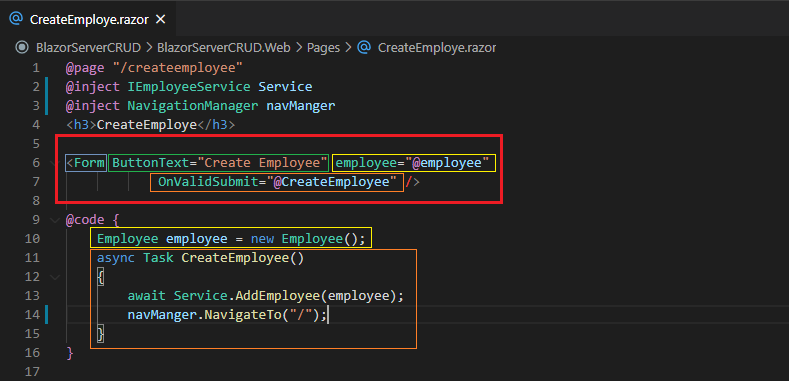Screen dimensions: 789x381
Task: Click the CreateEmployee method name on line 11
Action: point(235,258)
